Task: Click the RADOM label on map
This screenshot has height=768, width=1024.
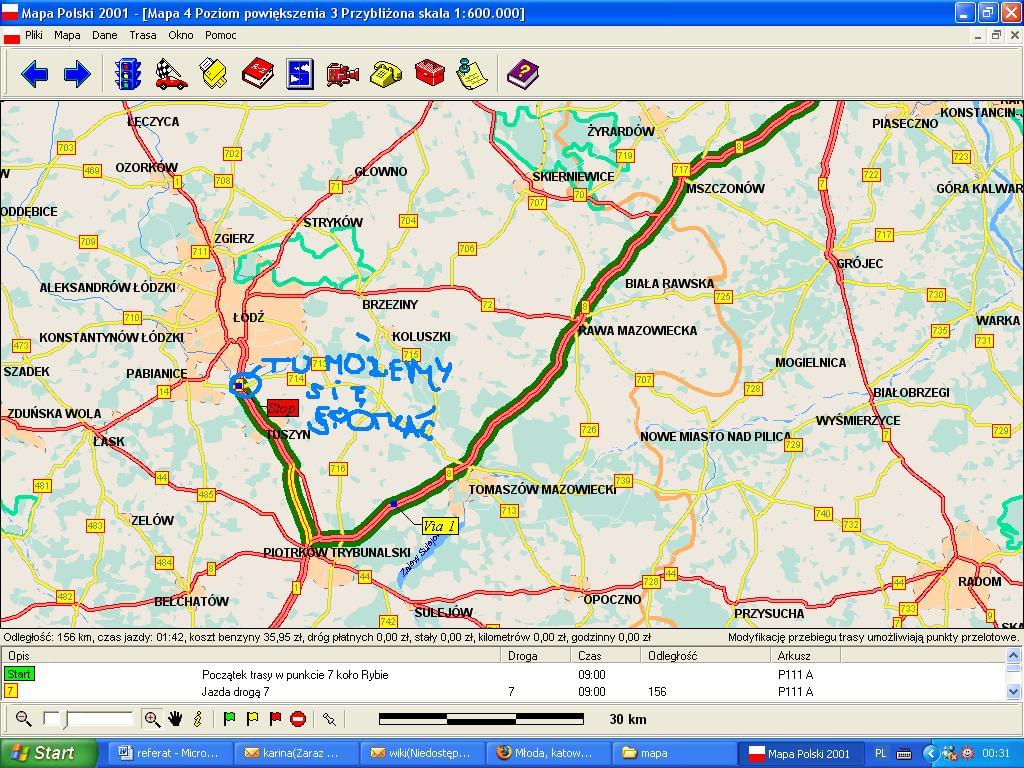Action: tap(979, 581)
